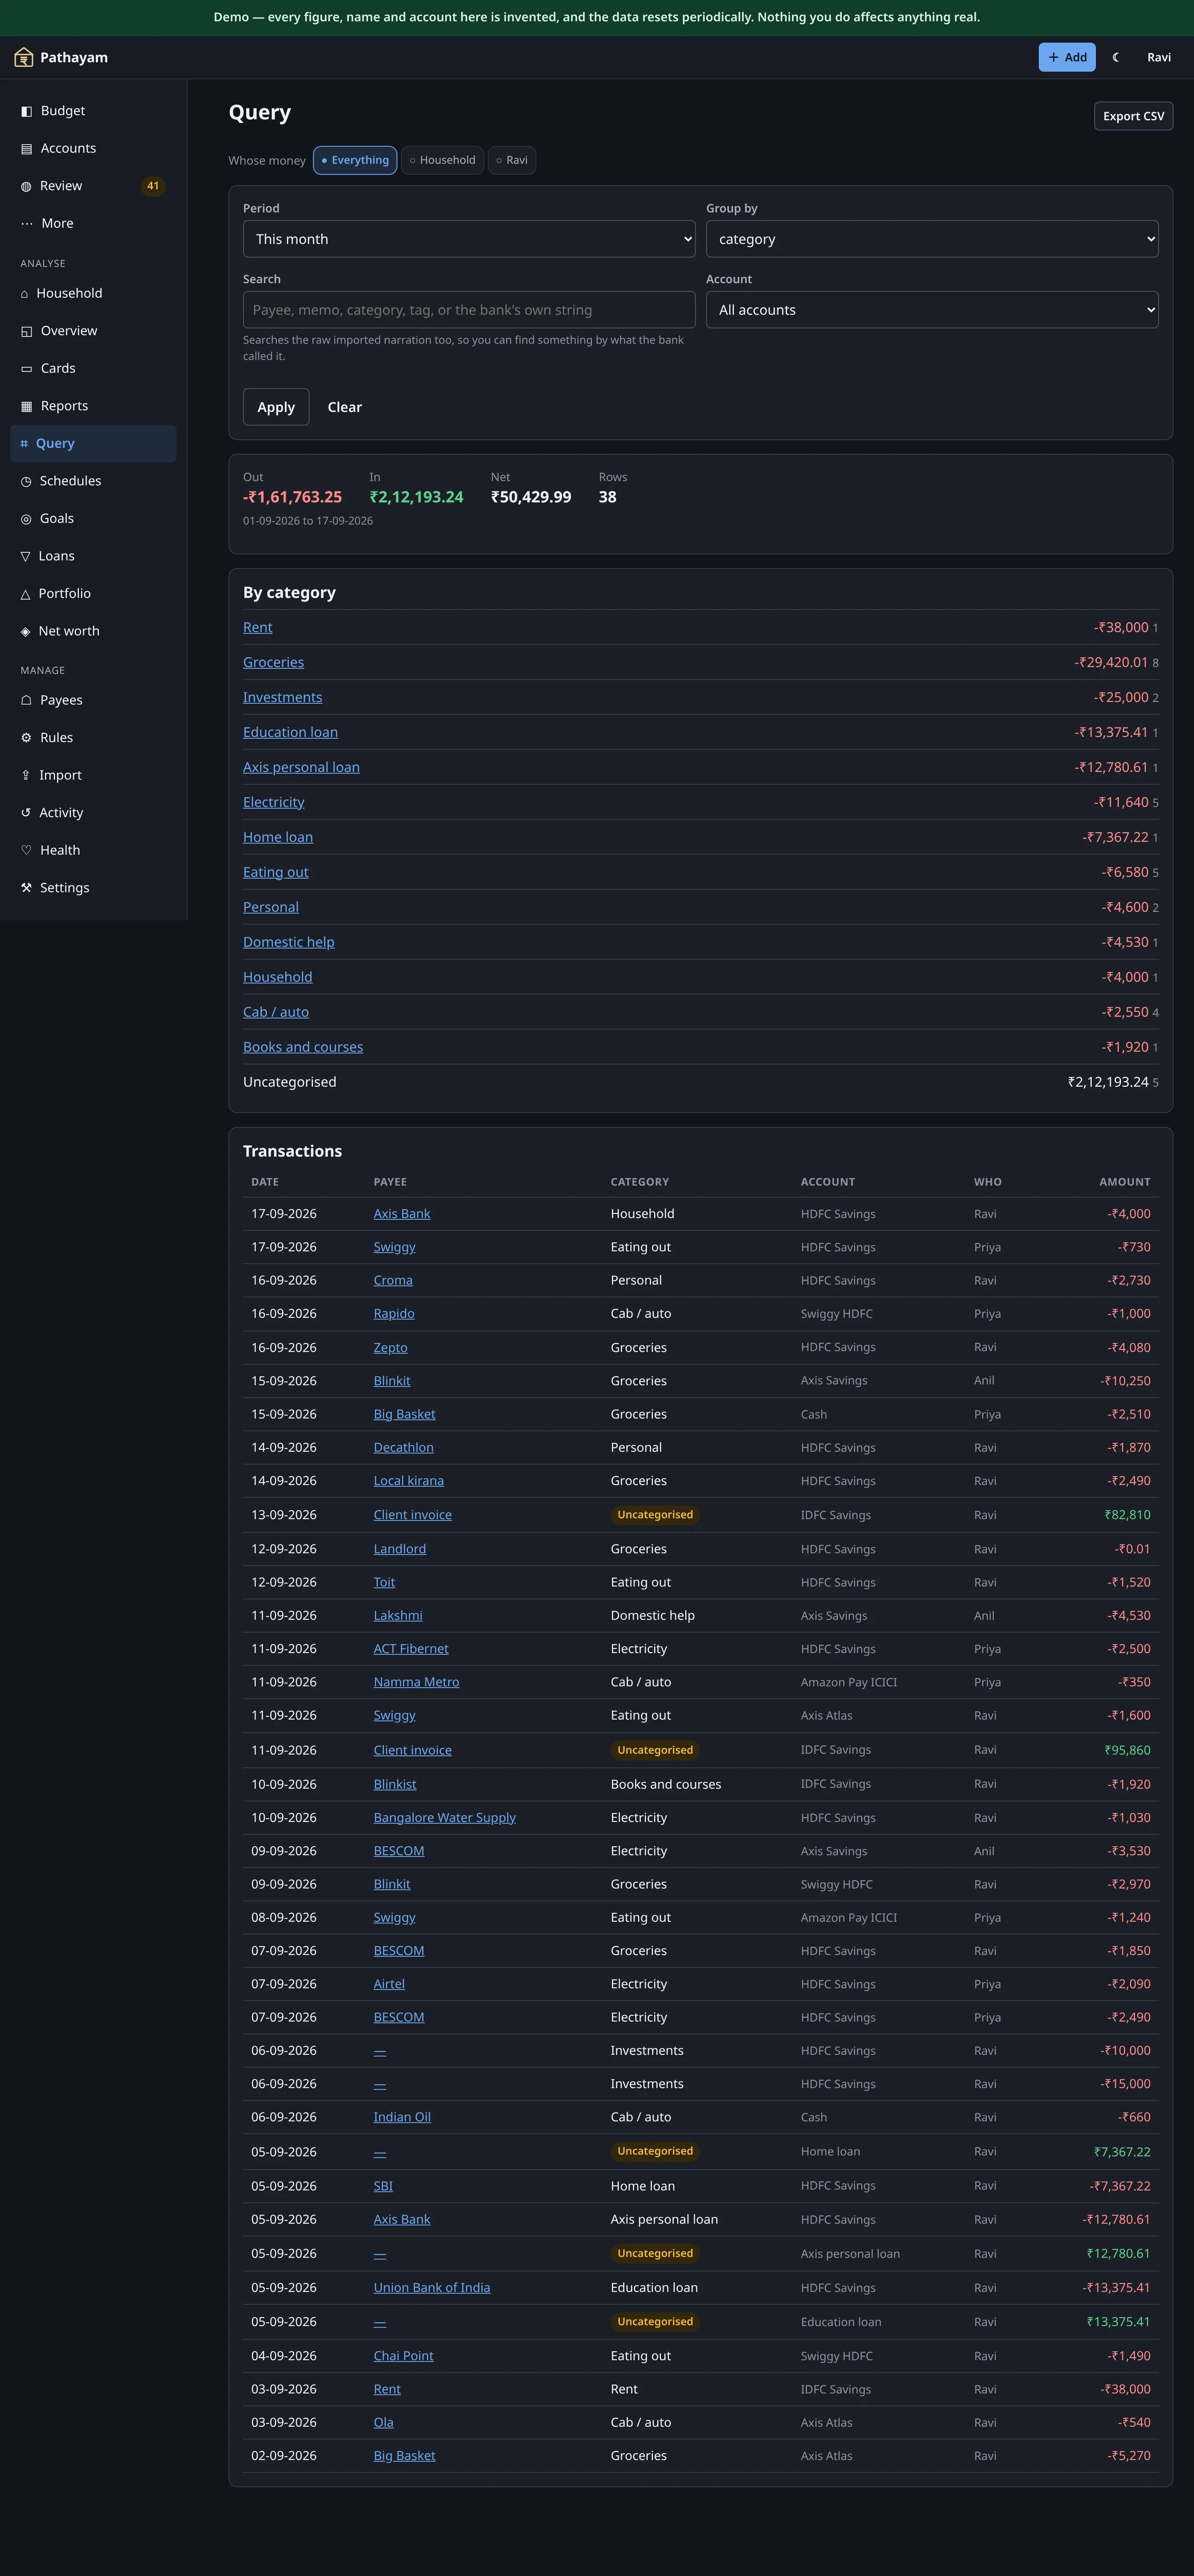The height and width of the screenshot is (2576, 1194).
Task: Select the Everything money filter
Action: [x=355, y=160]
